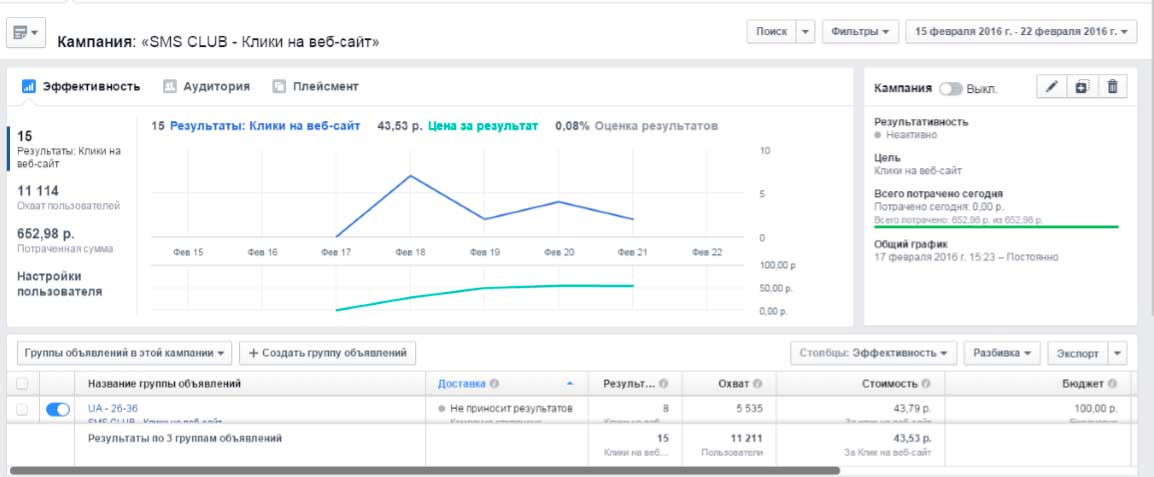The height and width of the screenshot is (477, 1154).
Task: Click the trash delete campaign icon
Action: pos(1112,86)
